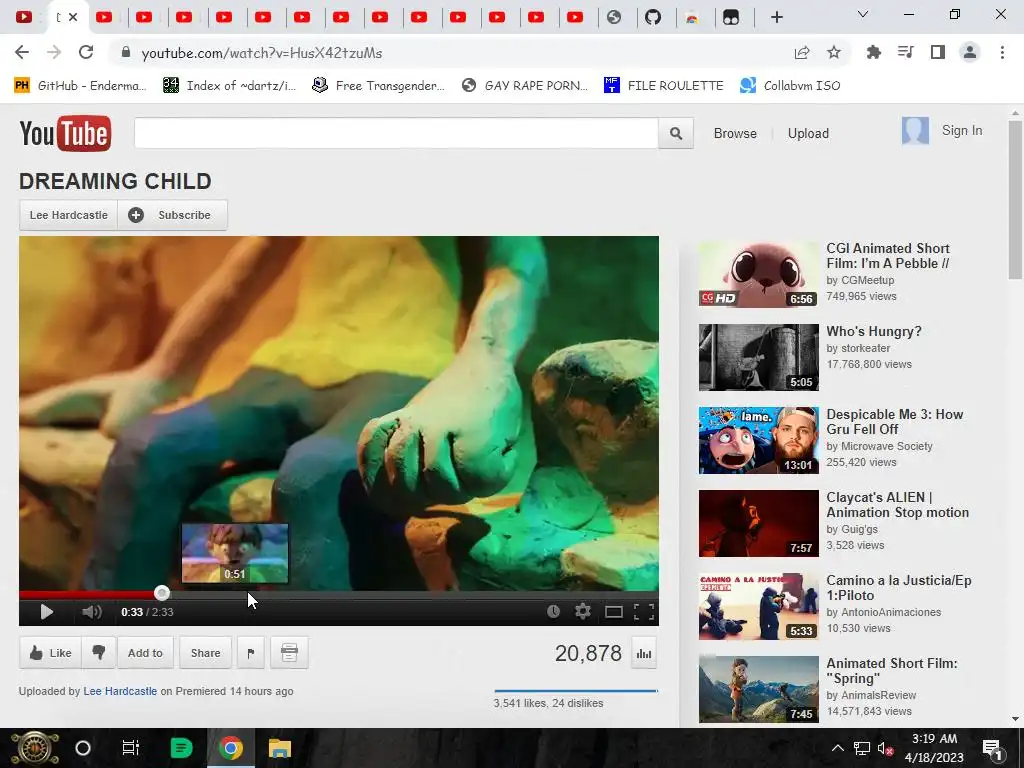Image resolution: width=1024 pixels, height=768 pixels.
Task: Open Claycat's ALIEN video title
Action: pos(897,505)
